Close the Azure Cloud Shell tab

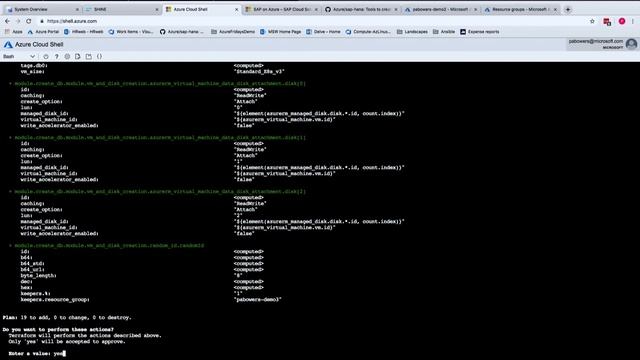236,9
